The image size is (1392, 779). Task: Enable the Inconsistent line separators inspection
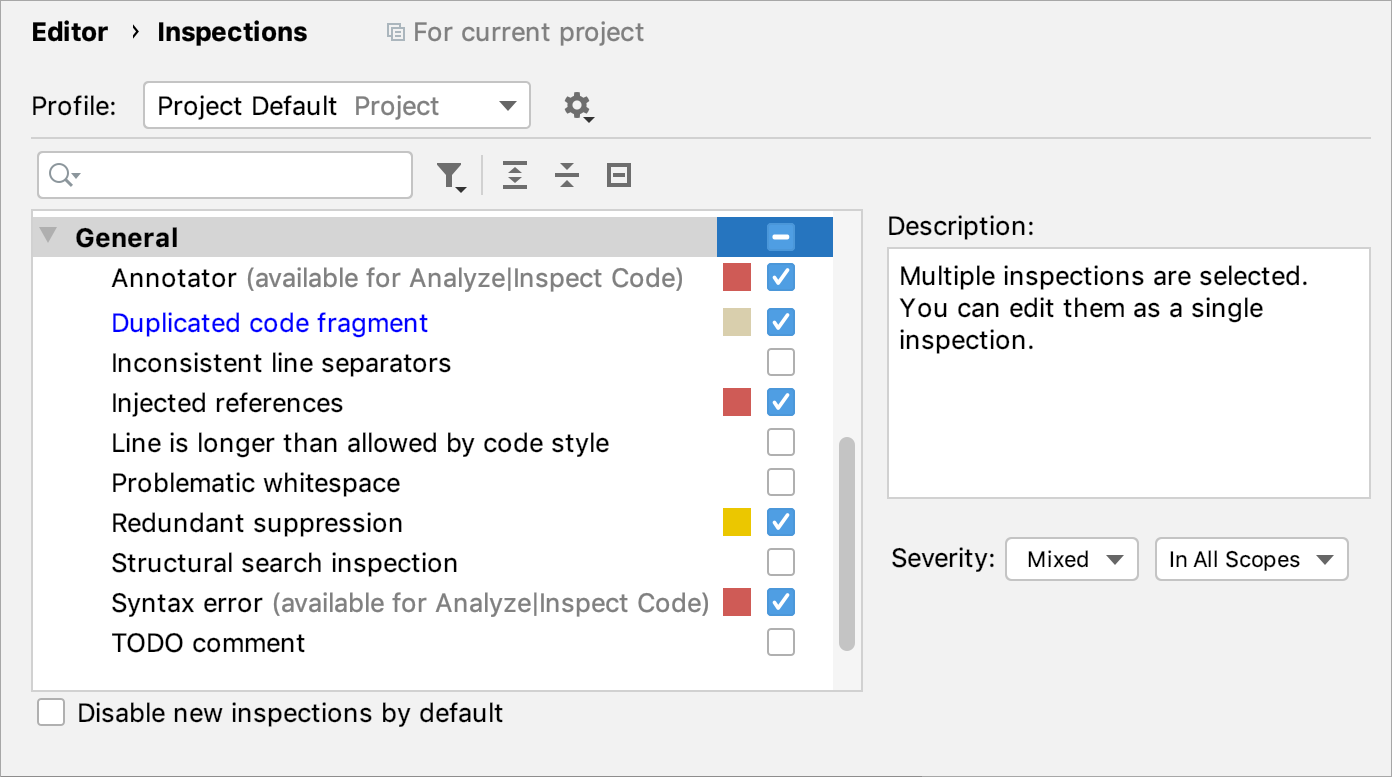click(x=781, y=362)
